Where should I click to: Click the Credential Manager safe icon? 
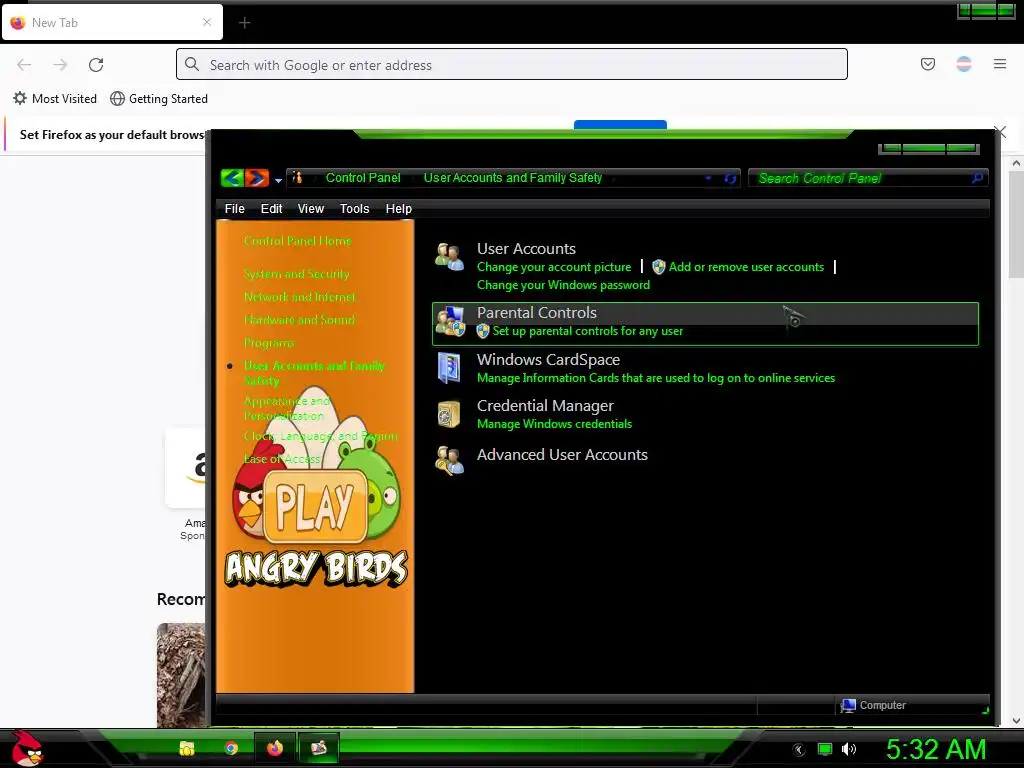pos(449,414)
